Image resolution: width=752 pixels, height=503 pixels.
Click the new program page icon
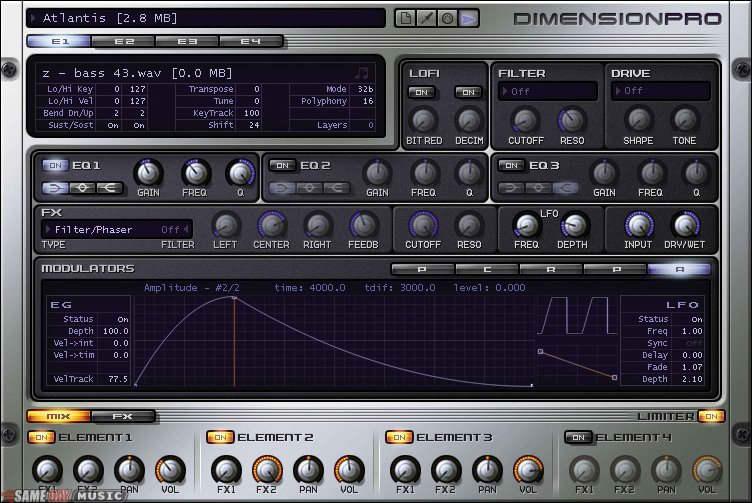(406, 18)
